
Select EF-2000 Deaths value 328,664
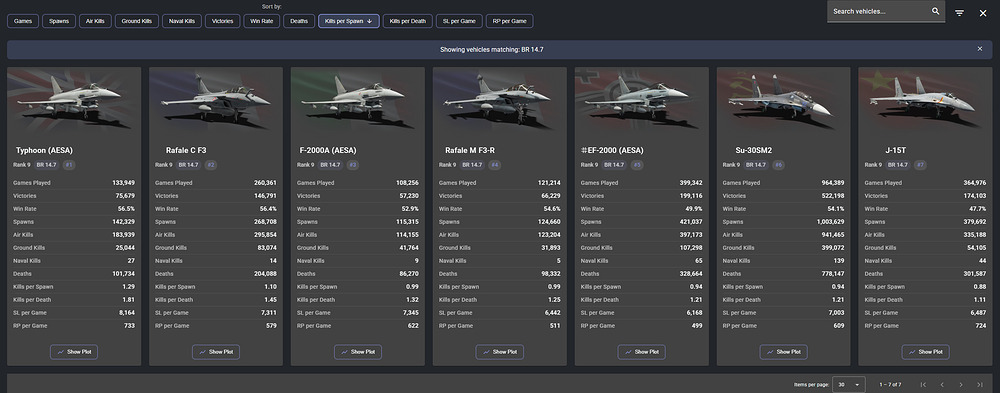tap(691, 274)
